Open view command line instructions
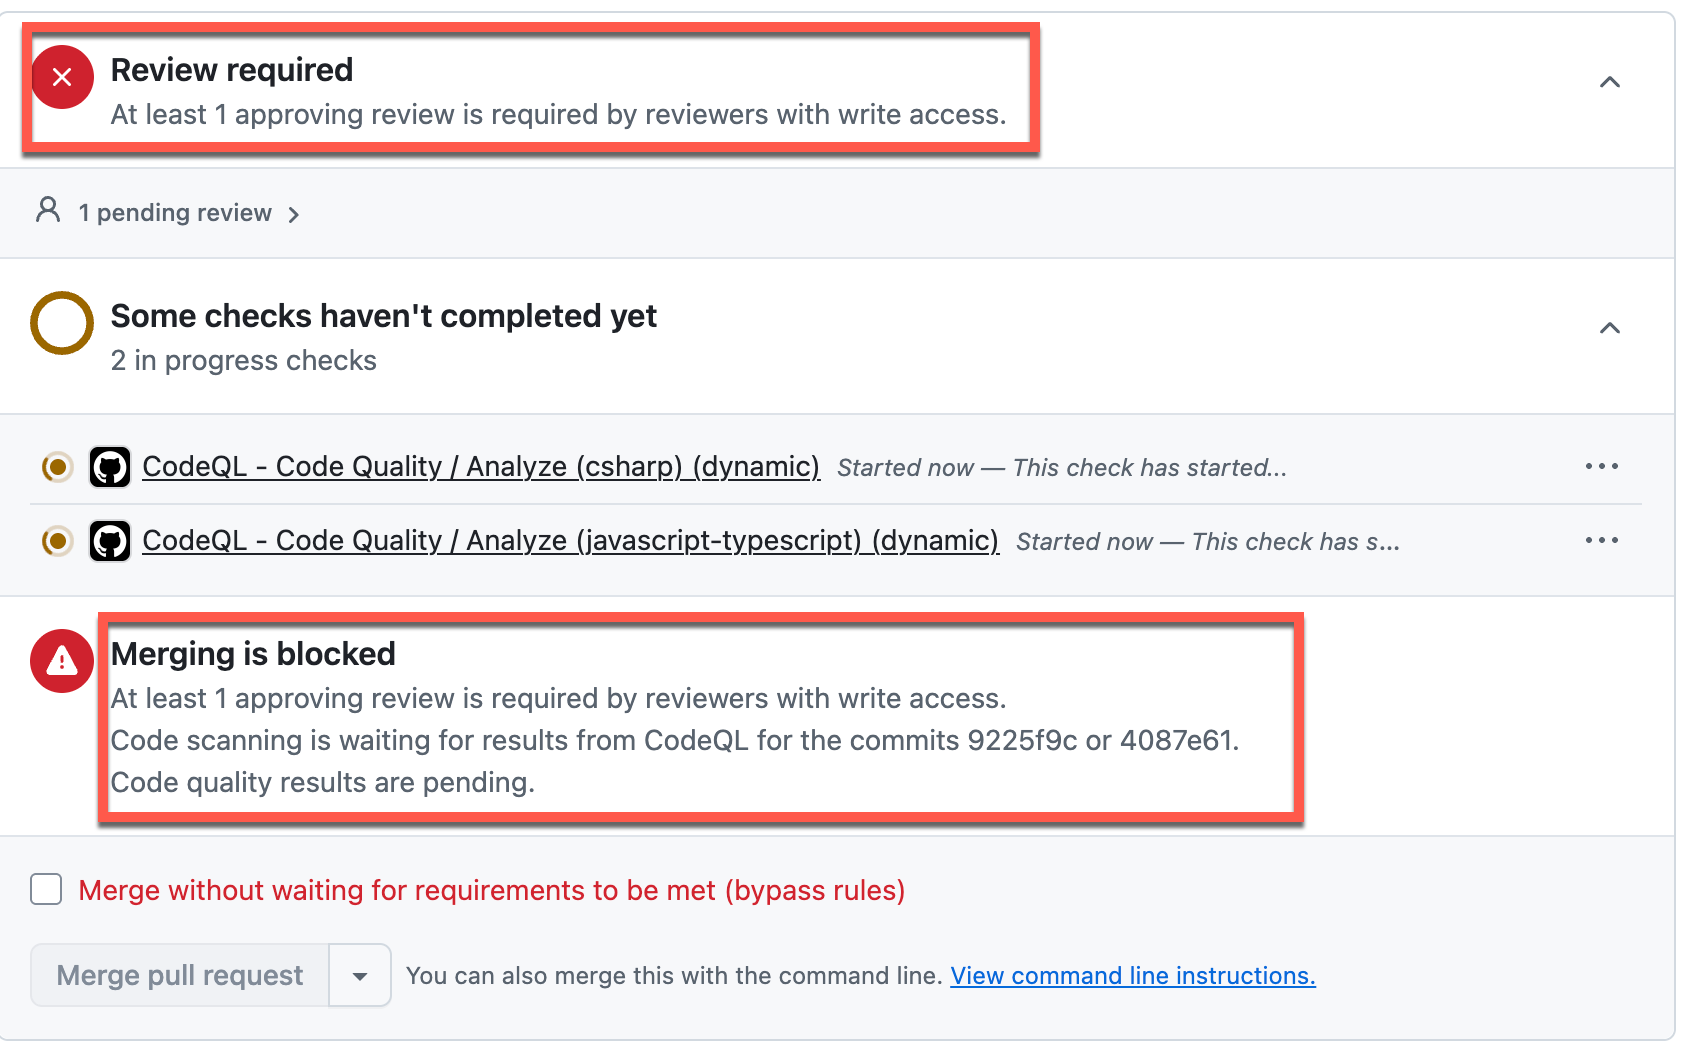 (x=1132, y=975)
